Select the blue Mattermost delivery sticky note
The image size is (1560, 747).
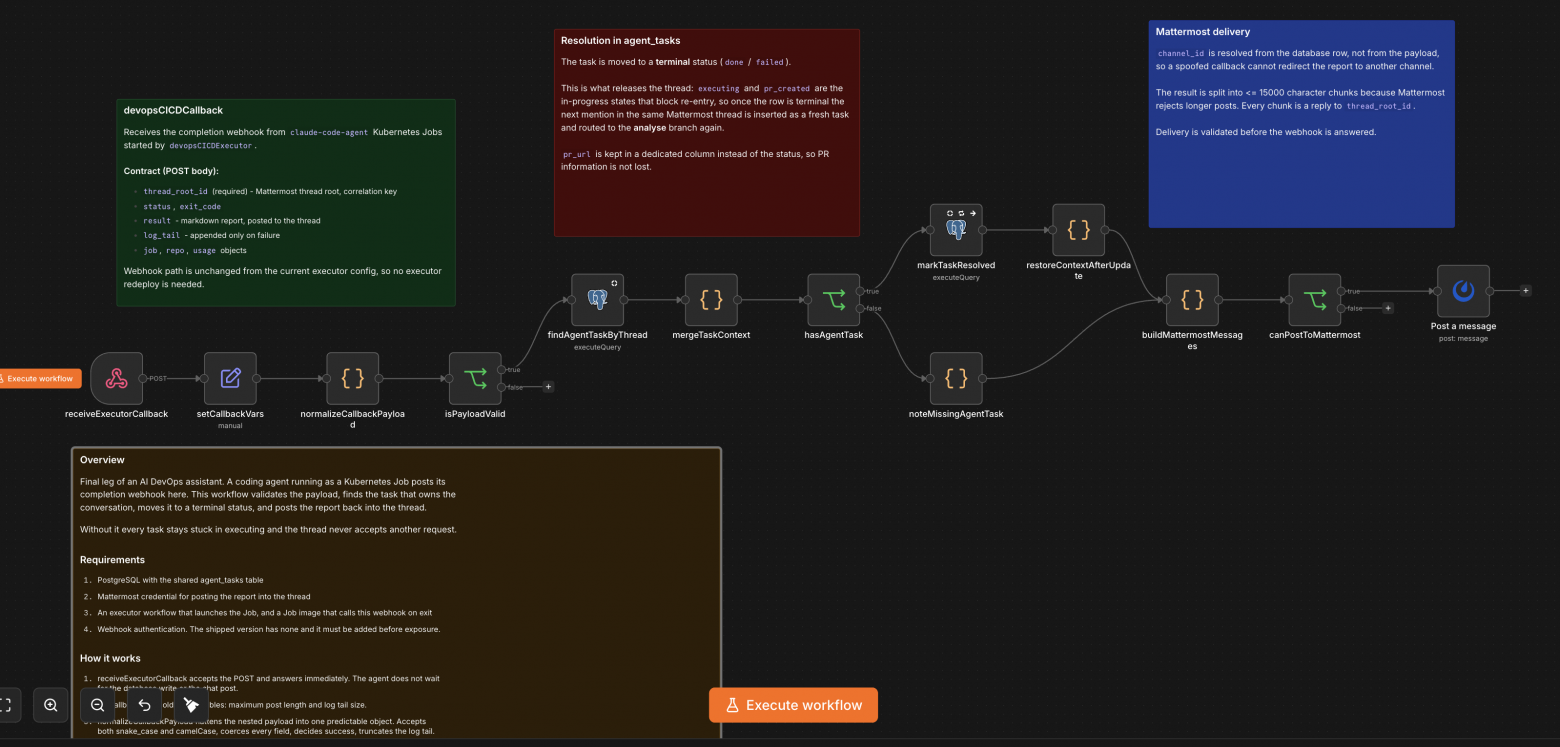coord(1301,124)
